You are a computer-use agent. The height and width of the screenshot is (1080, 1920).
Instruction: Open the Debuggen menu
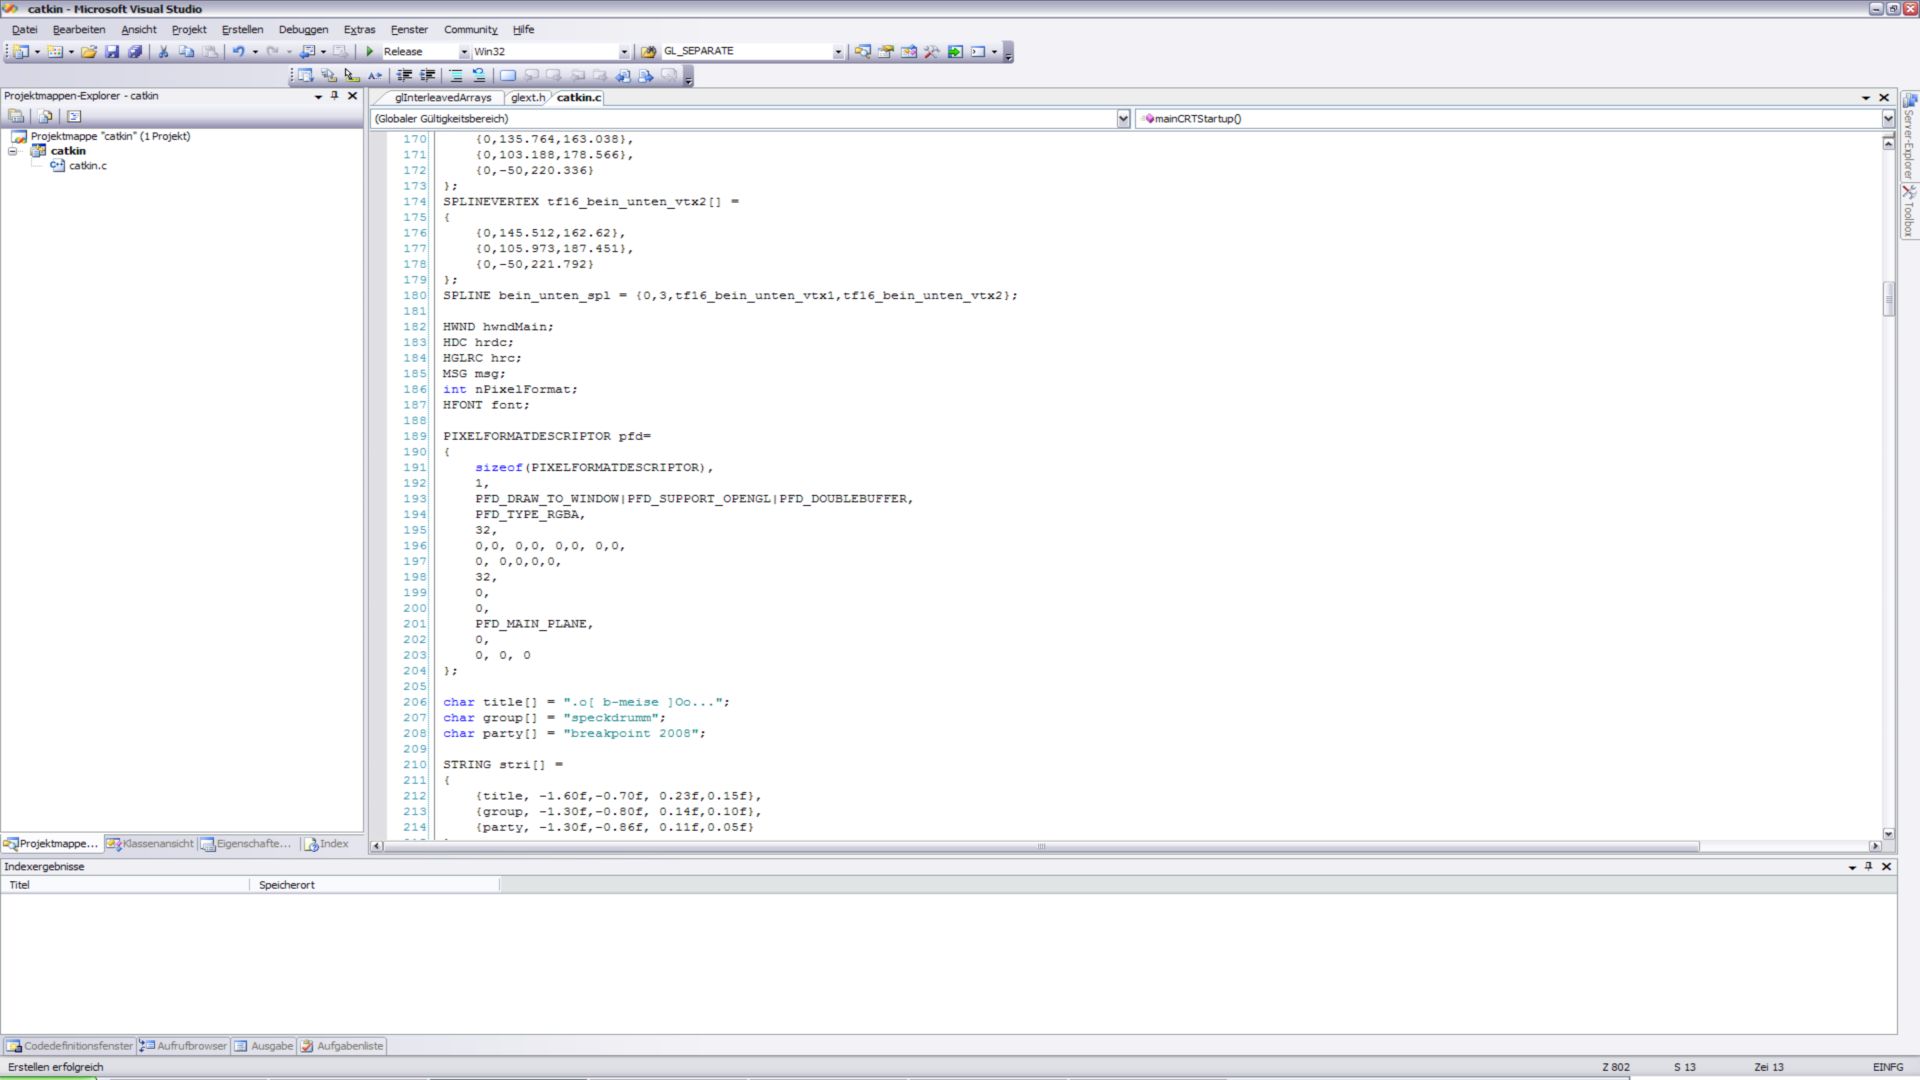tap(303, 29)
